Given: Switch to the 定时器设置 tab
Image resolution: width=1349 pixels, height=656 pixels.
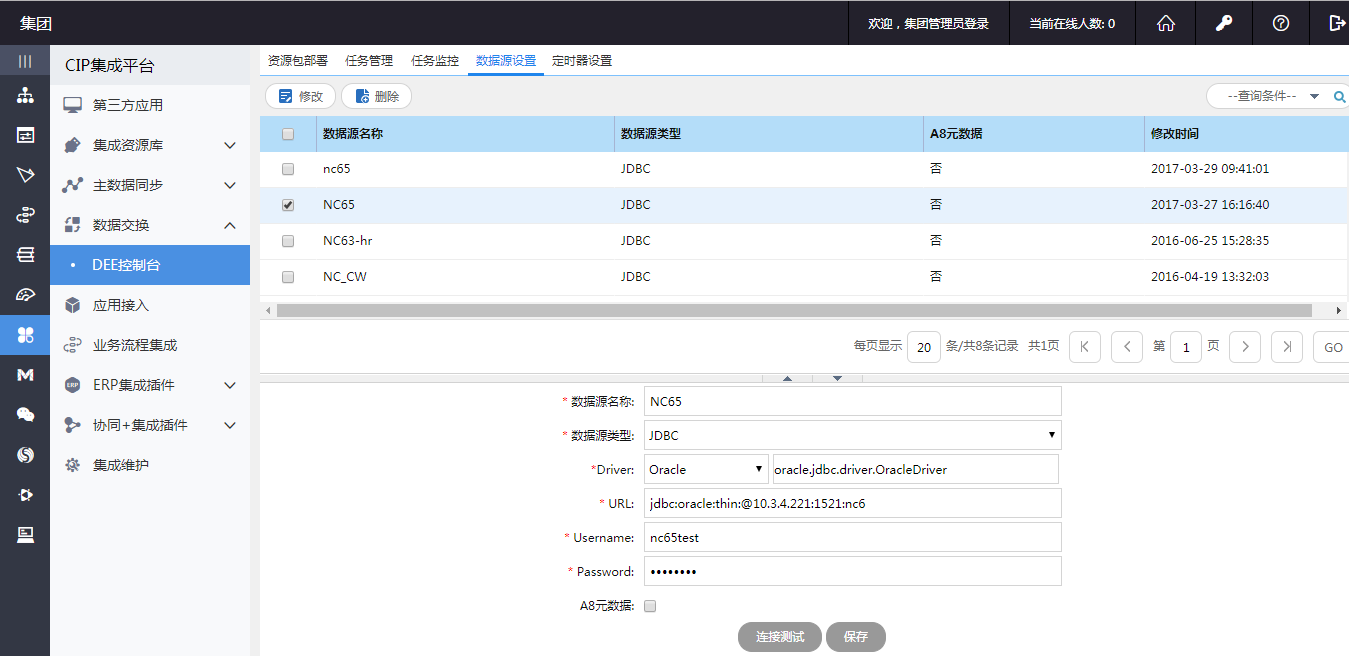Looking at the screenshot, I should pyautogui.click(x=582, y=61).
